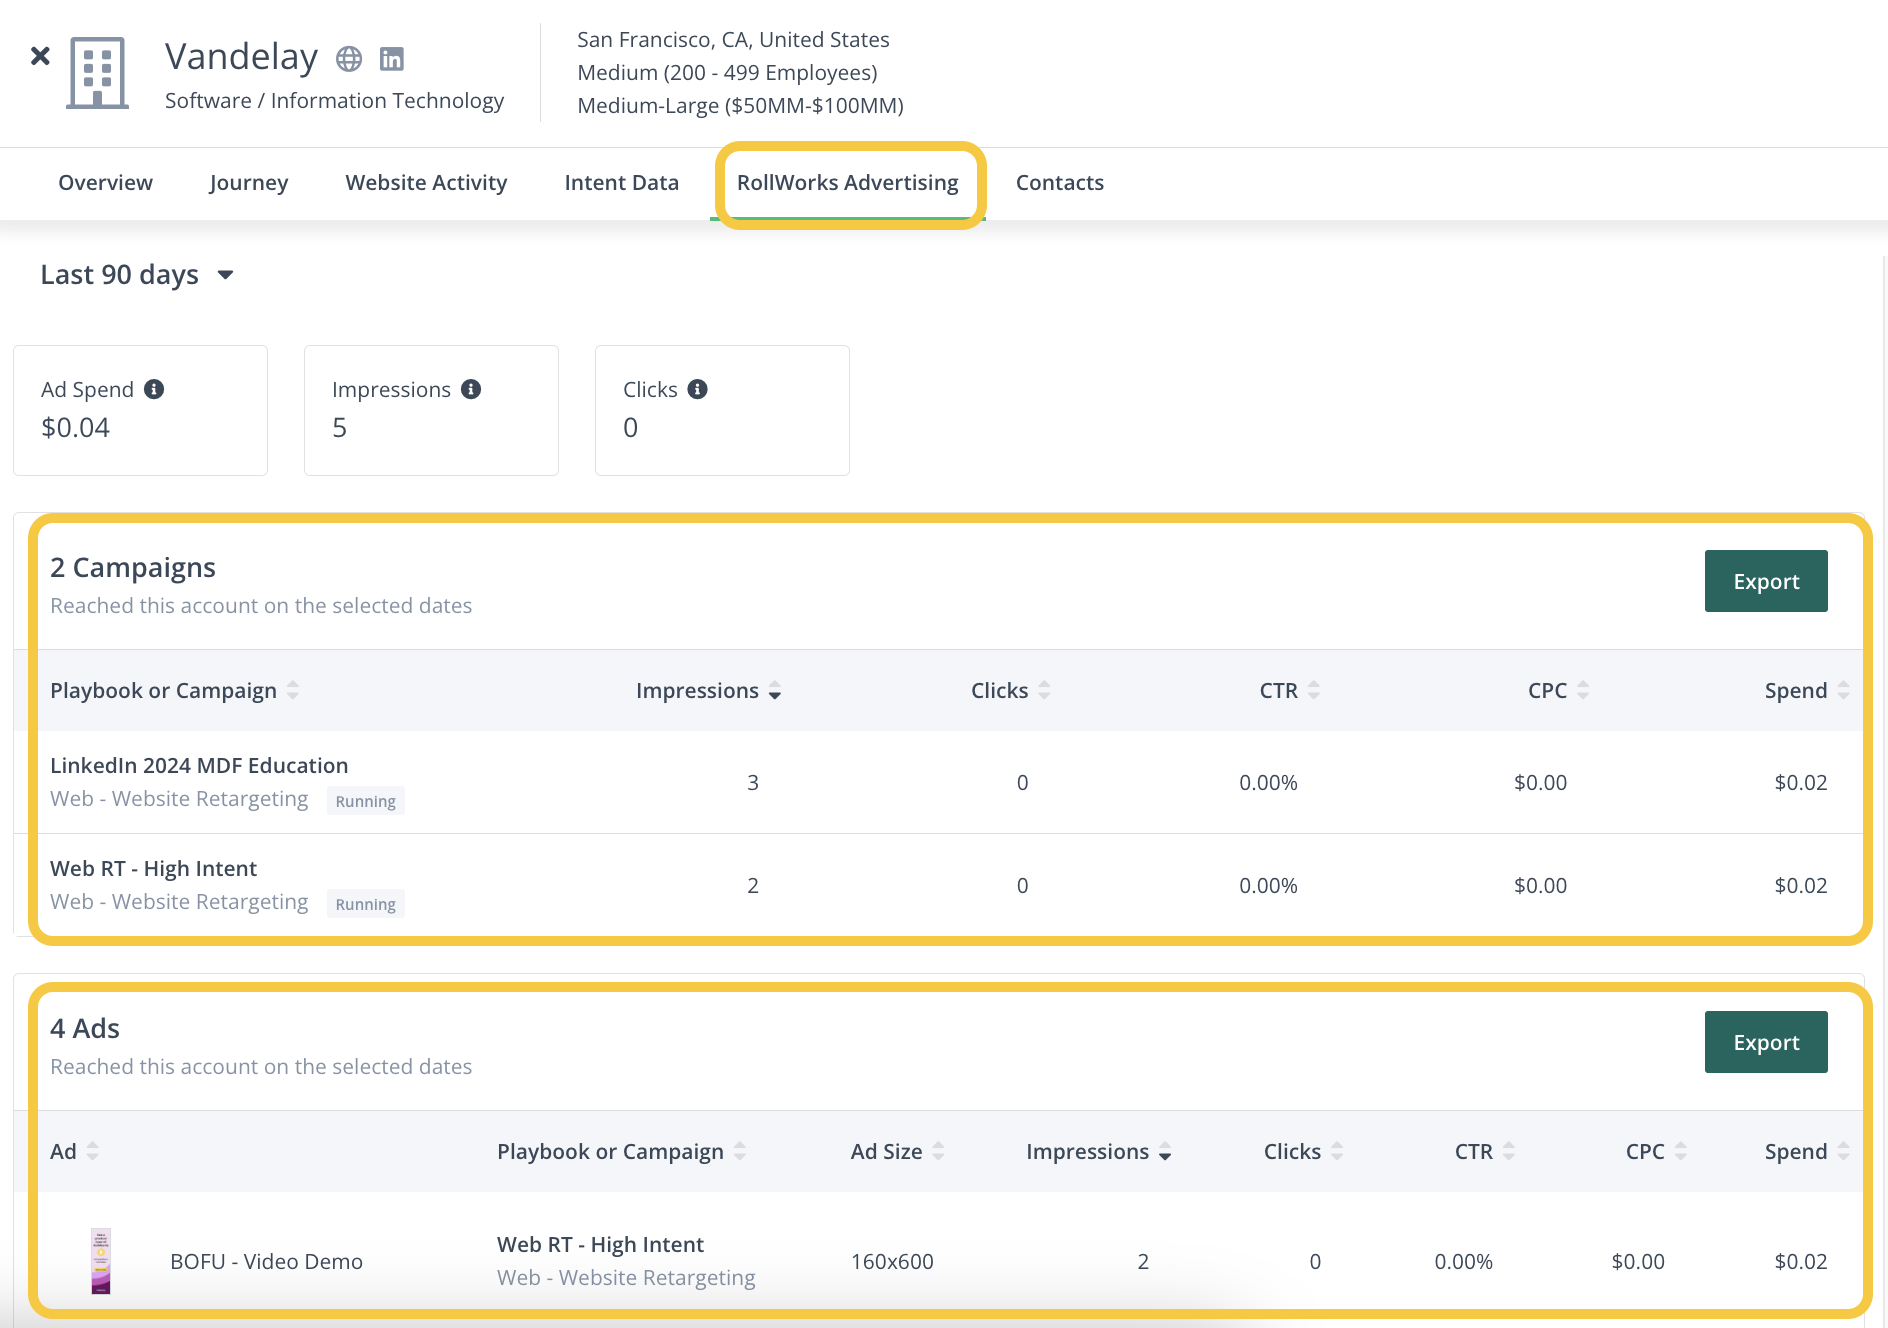Switch to the Journey tab
The image size is (1888, 1328).
[249, 183]
